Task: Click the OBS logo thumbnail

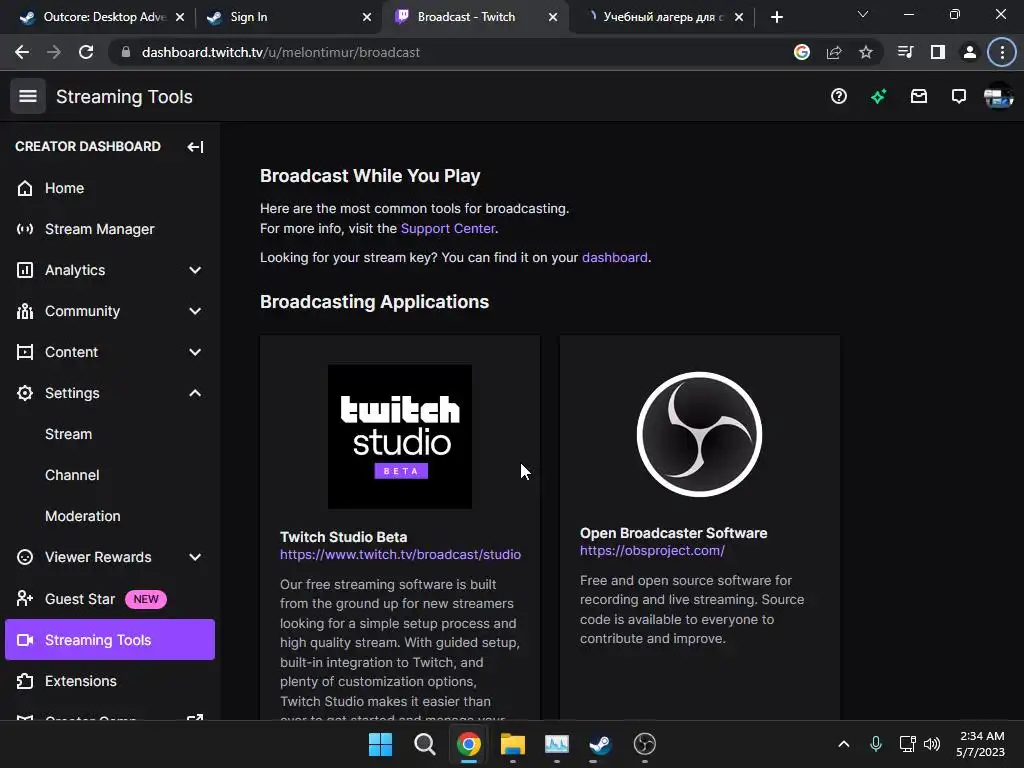Action: click(x=699, y=434)
